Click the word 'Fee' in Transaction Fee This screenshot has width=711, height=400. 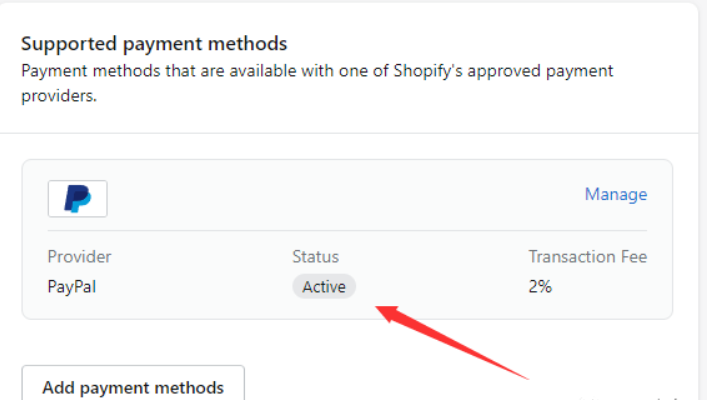pos(632,257)
